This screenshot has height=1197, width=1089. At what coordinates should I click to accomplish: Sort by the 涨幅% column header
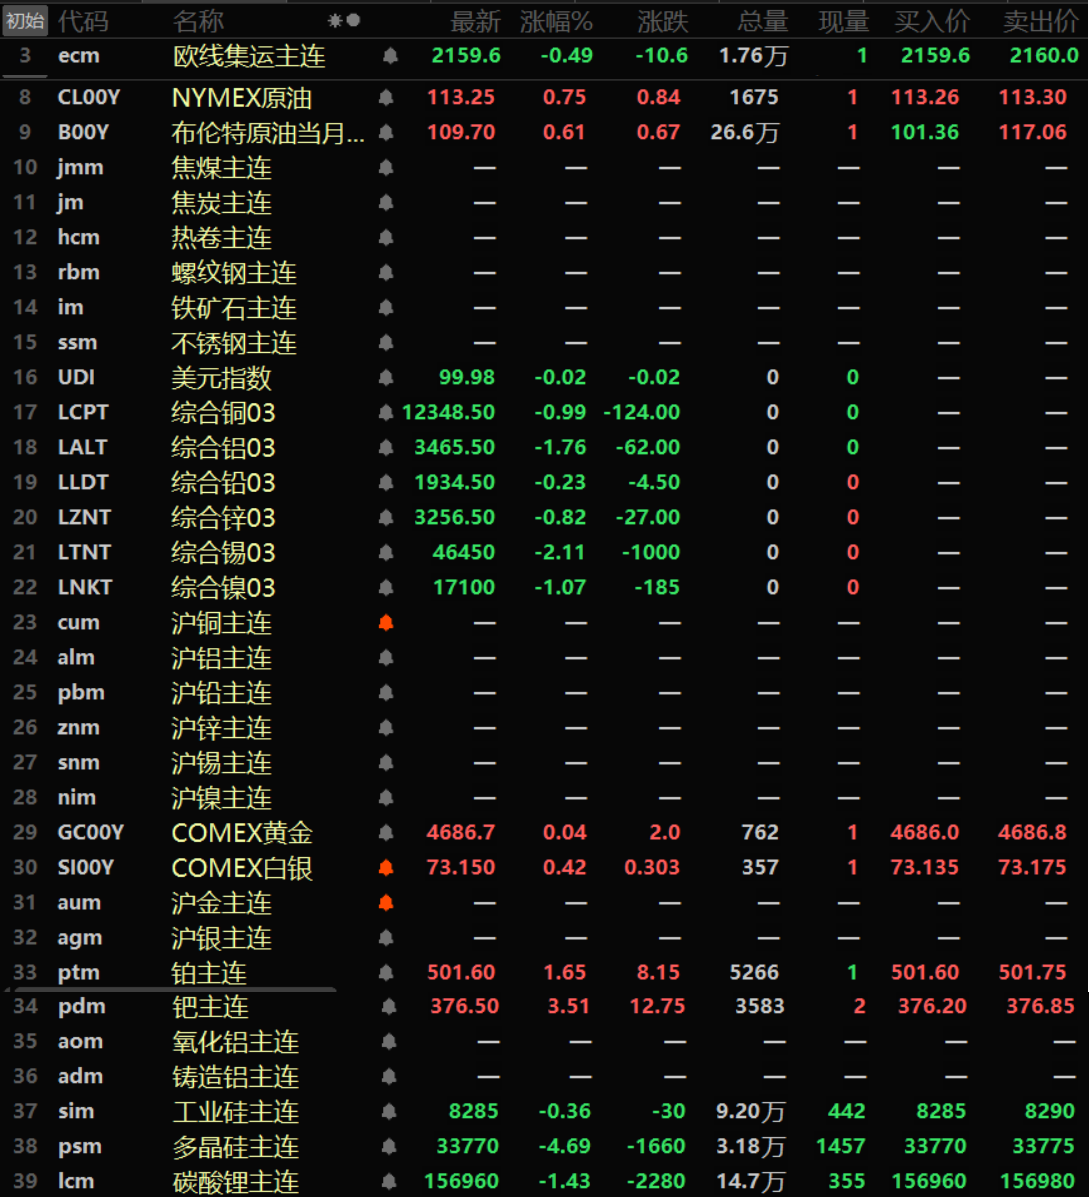556,21
